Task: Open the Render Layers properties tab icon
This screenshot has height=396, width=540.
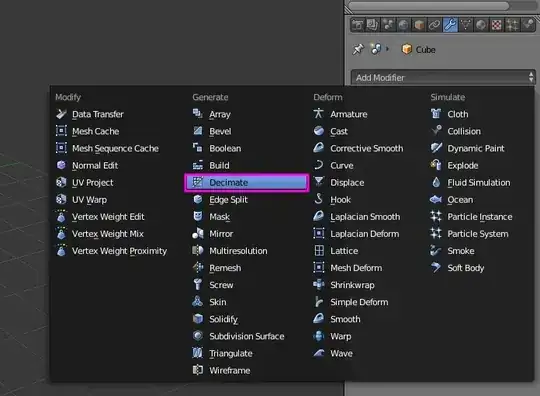Action: pos(373,25)
